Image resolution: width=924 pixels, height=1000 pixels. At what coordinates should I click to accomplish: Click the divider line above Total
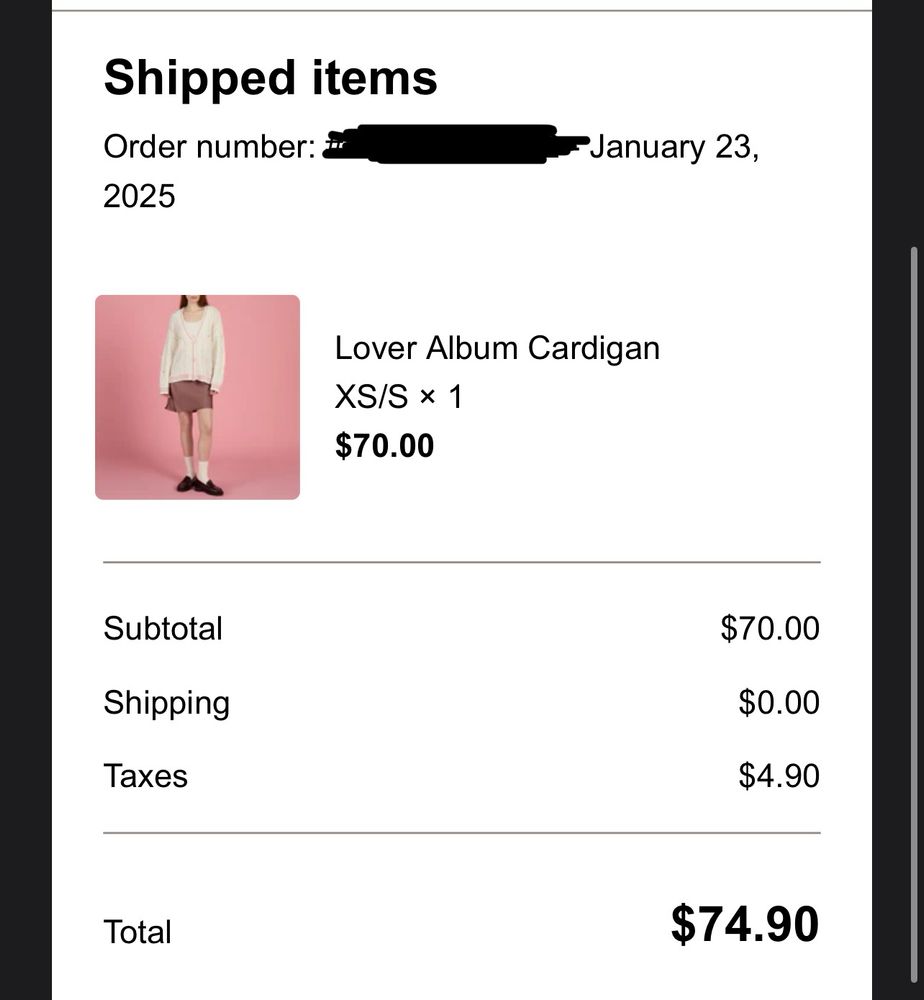[461, 832]
